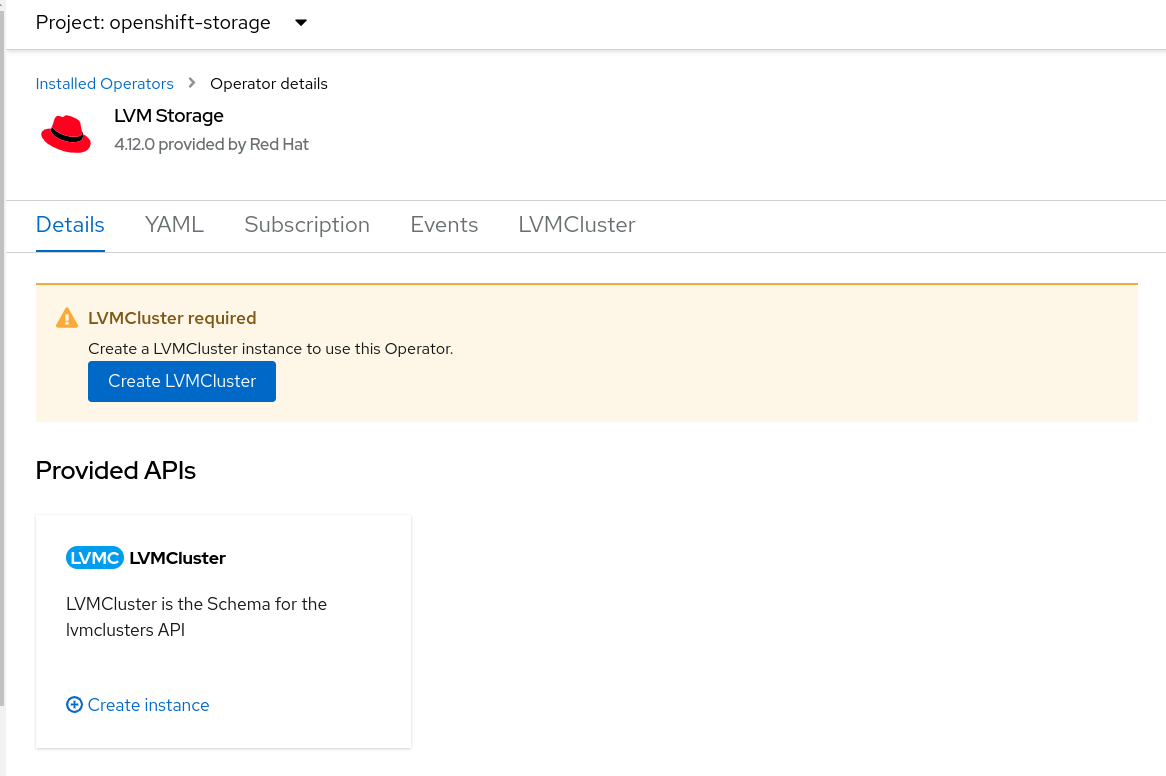1166x776 pixels.
Task: Click the orange warning triangle icon
Action: tap(67, 318)
